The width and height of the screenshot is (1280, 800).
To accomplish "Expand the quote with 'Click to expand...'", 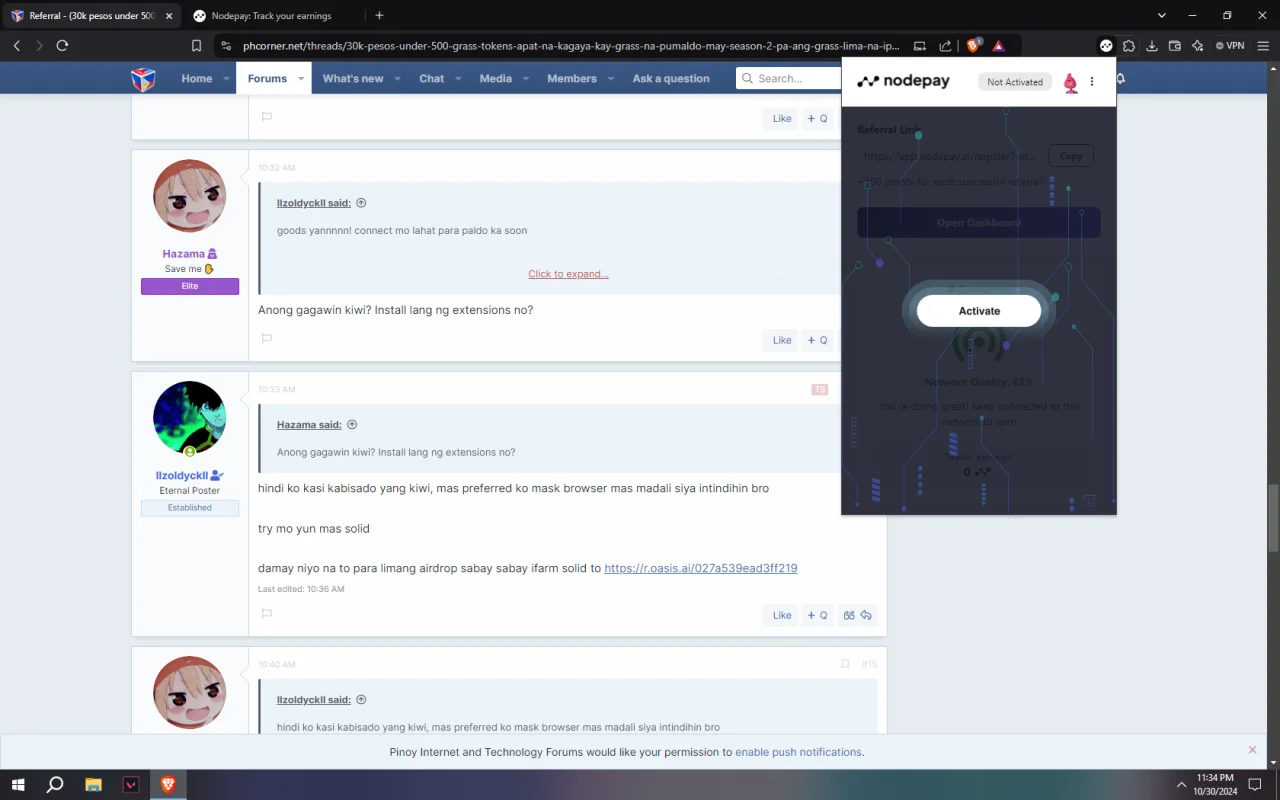I will pyautogui.click(x=568, y=274).
